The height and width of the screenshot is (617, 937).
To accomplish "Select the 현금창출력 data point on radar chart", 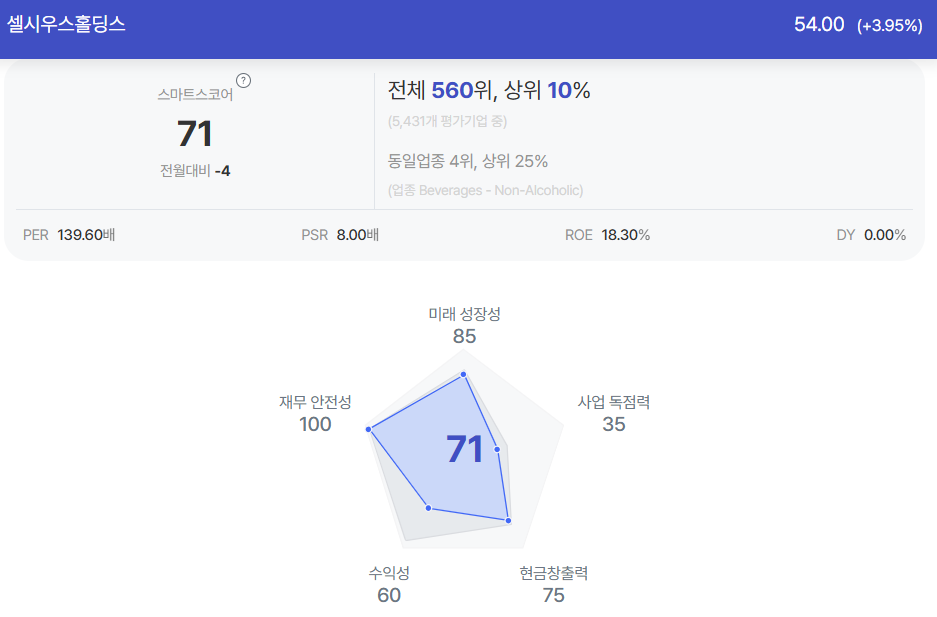I will pos(509,521).
